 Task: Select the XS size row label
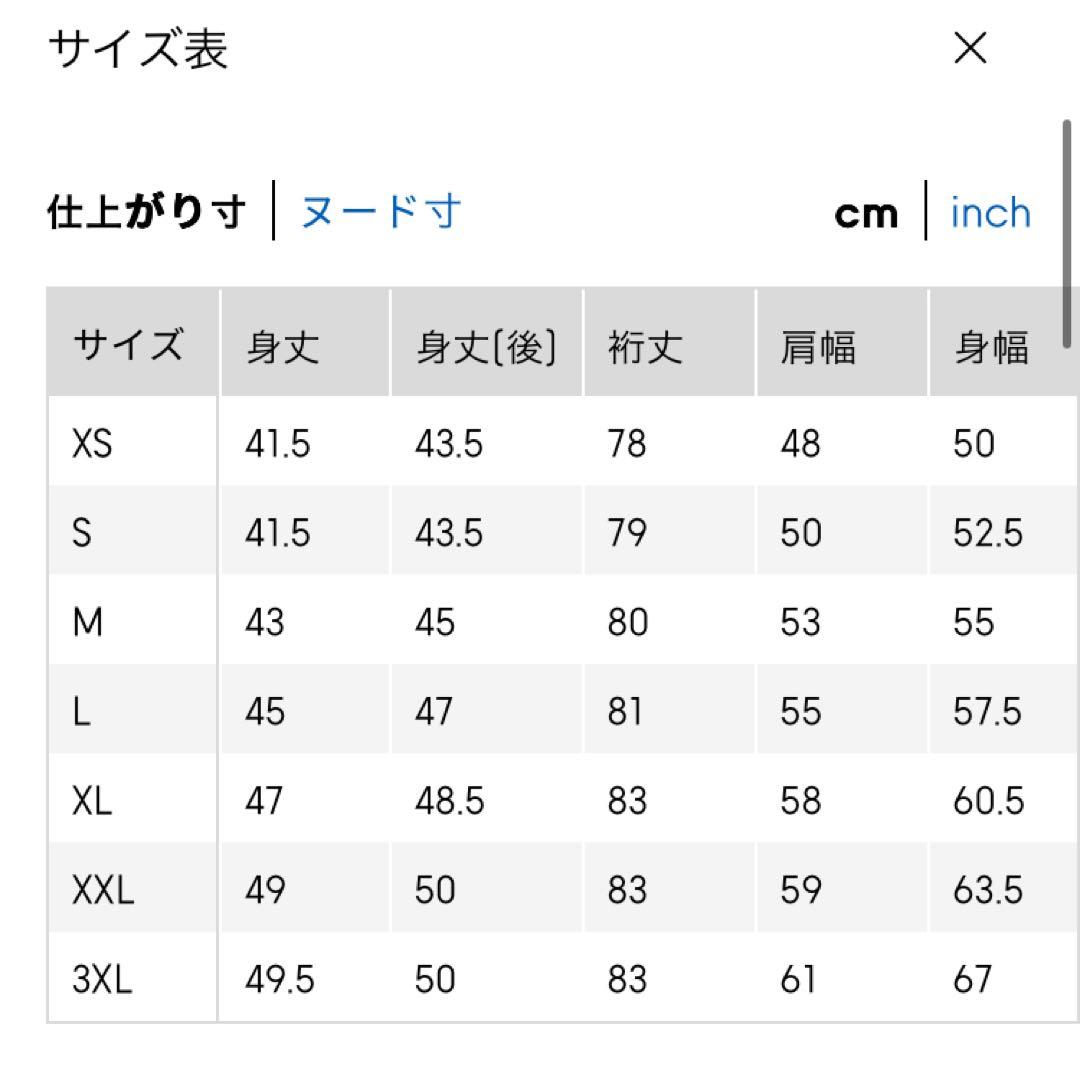tap(92, 443)
